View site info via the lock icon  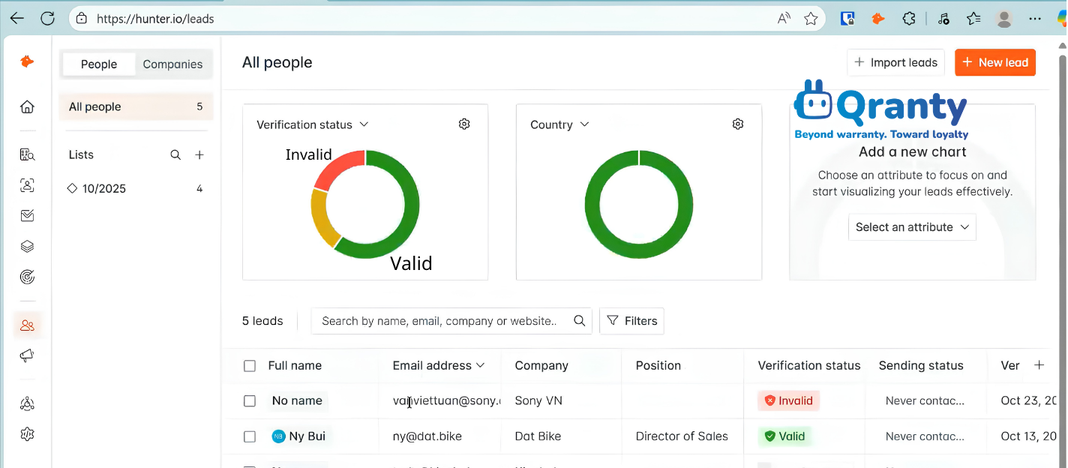tap(81, 19)
